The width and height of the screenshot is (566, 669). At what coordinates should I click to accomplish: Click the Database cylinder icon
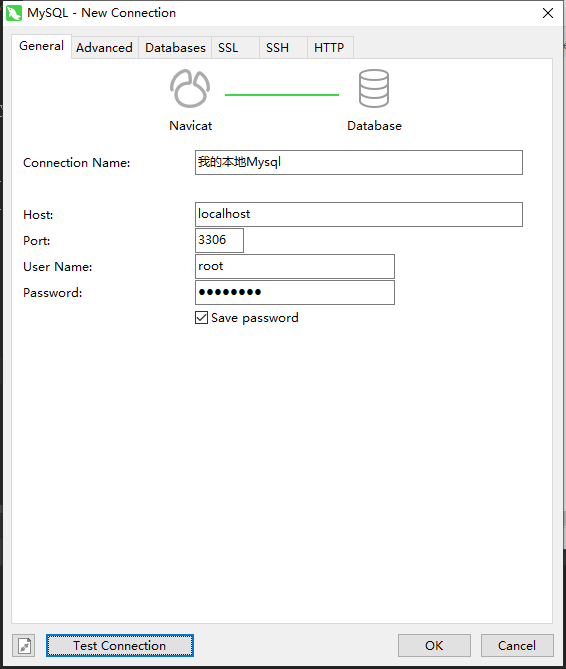374,88
